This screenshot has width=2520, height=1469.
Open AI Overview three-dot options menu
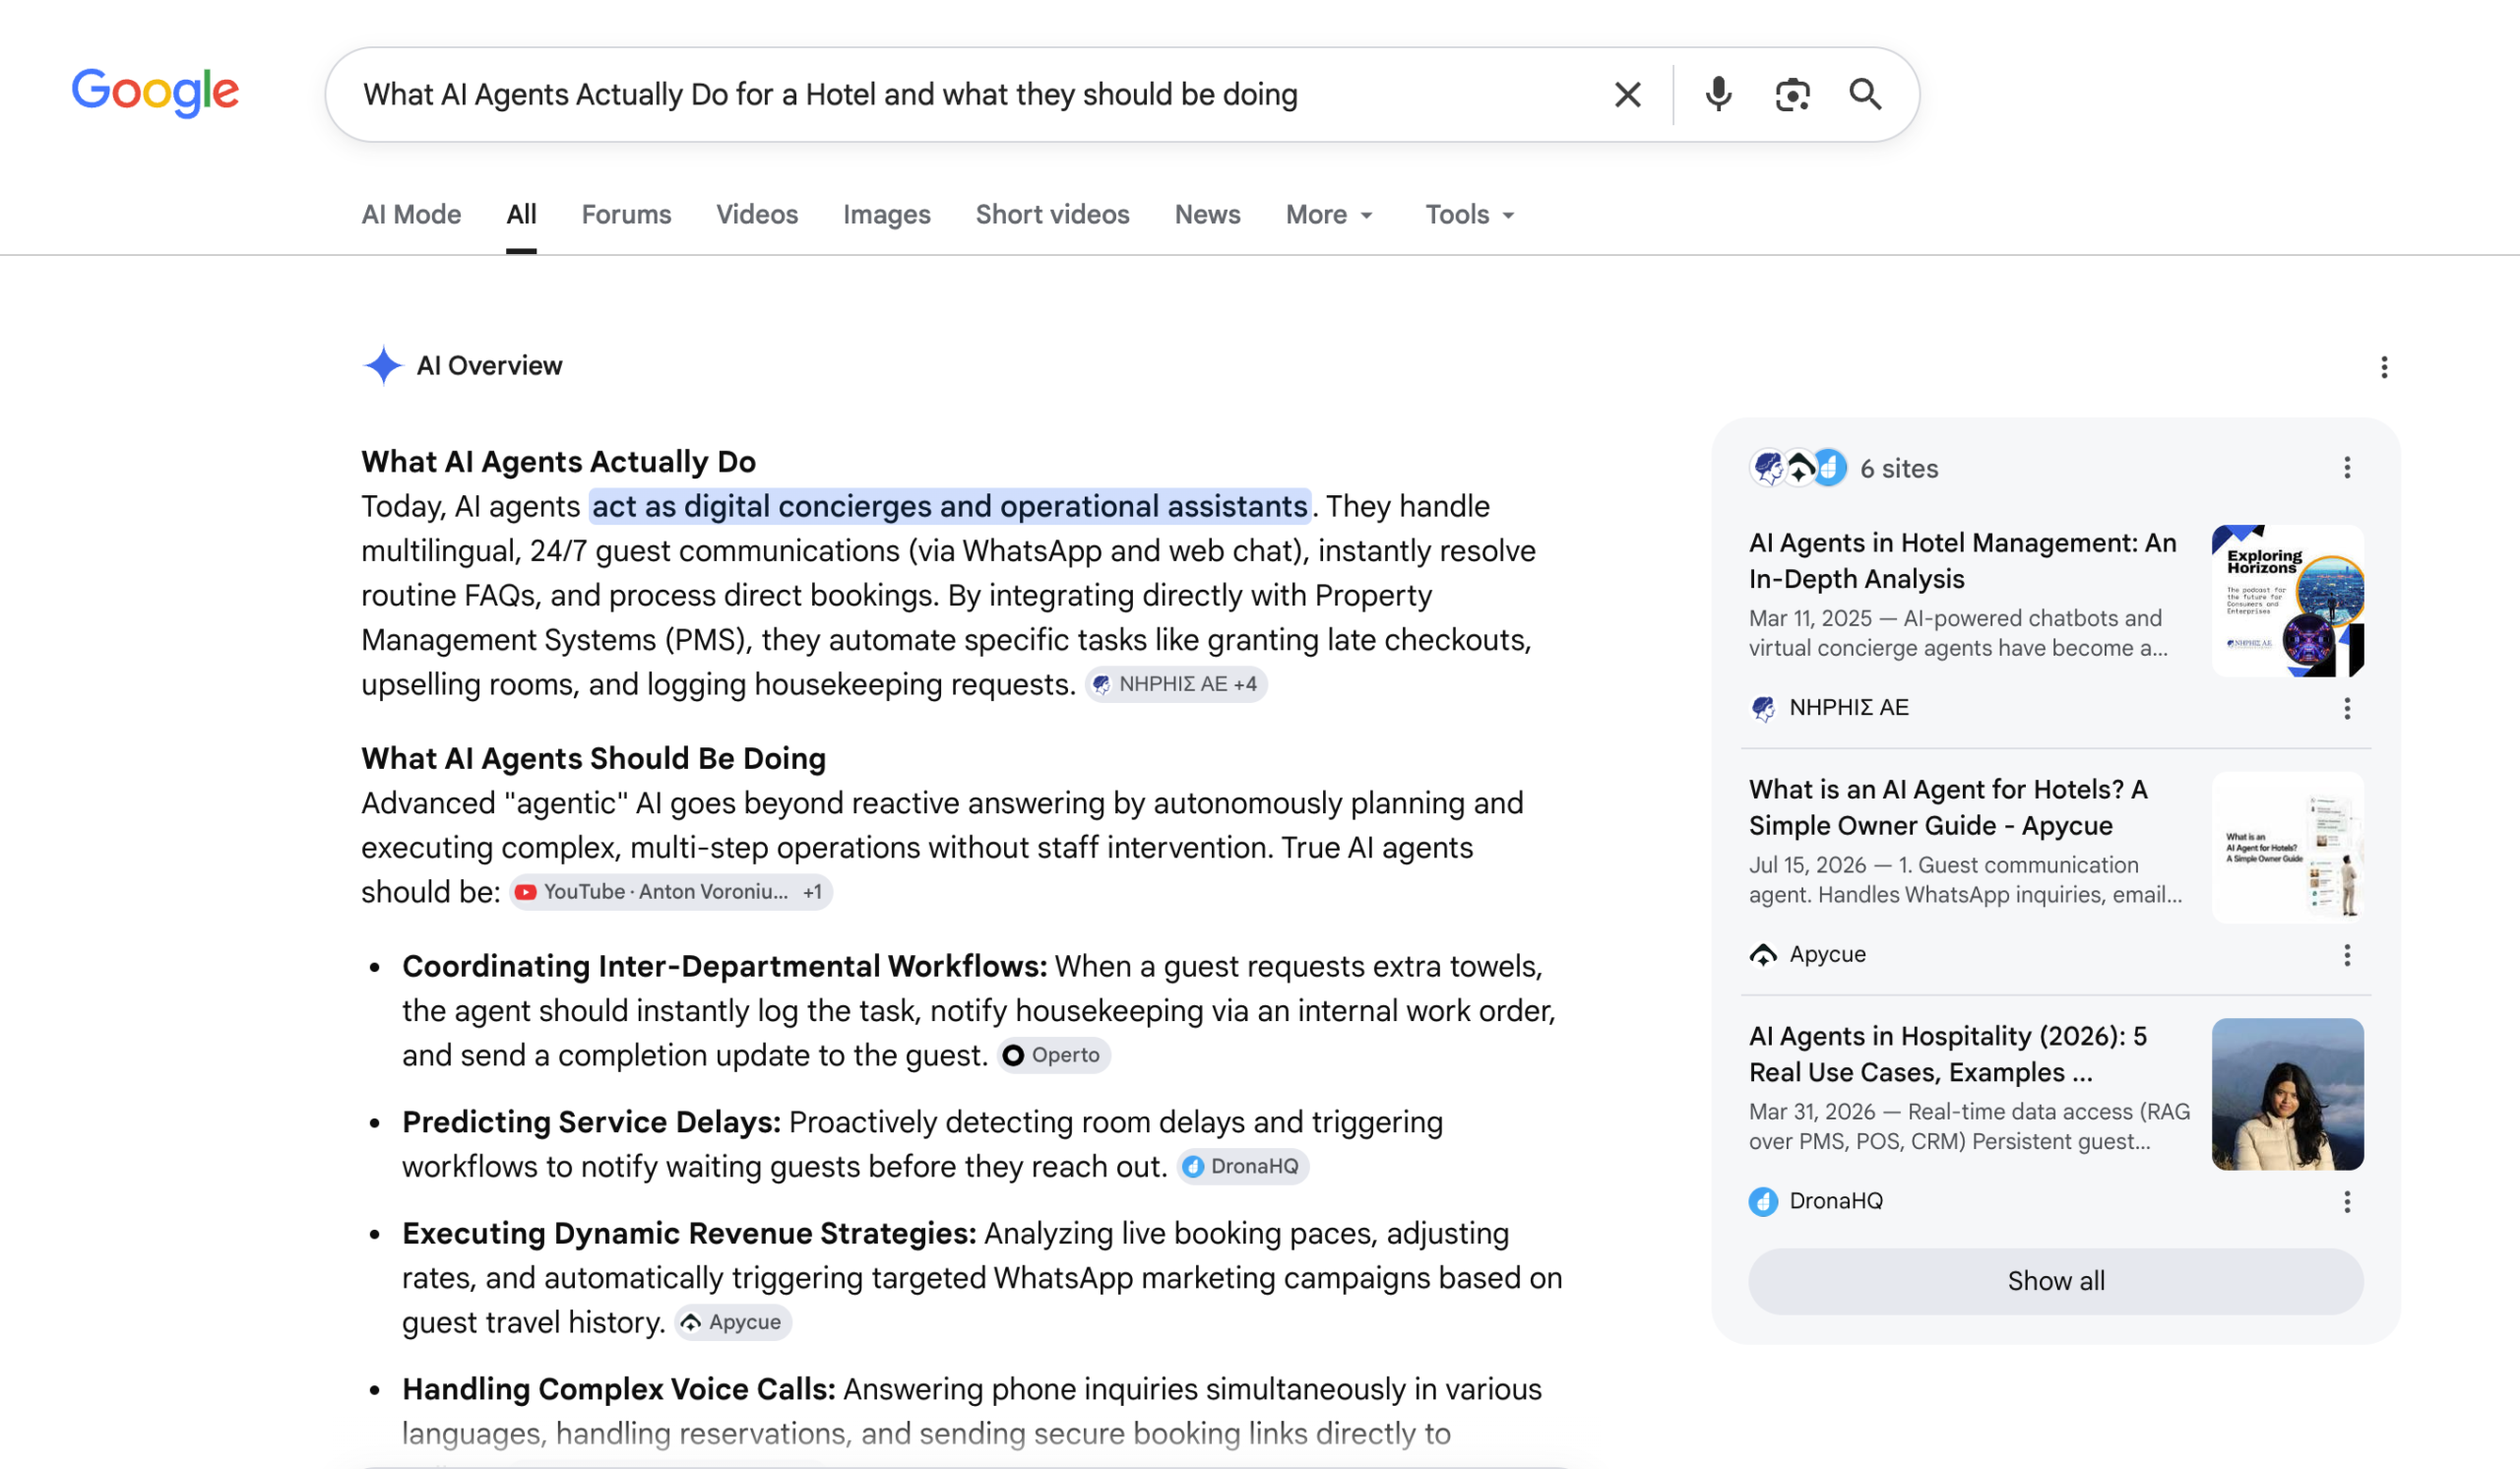coord(2384,368)
